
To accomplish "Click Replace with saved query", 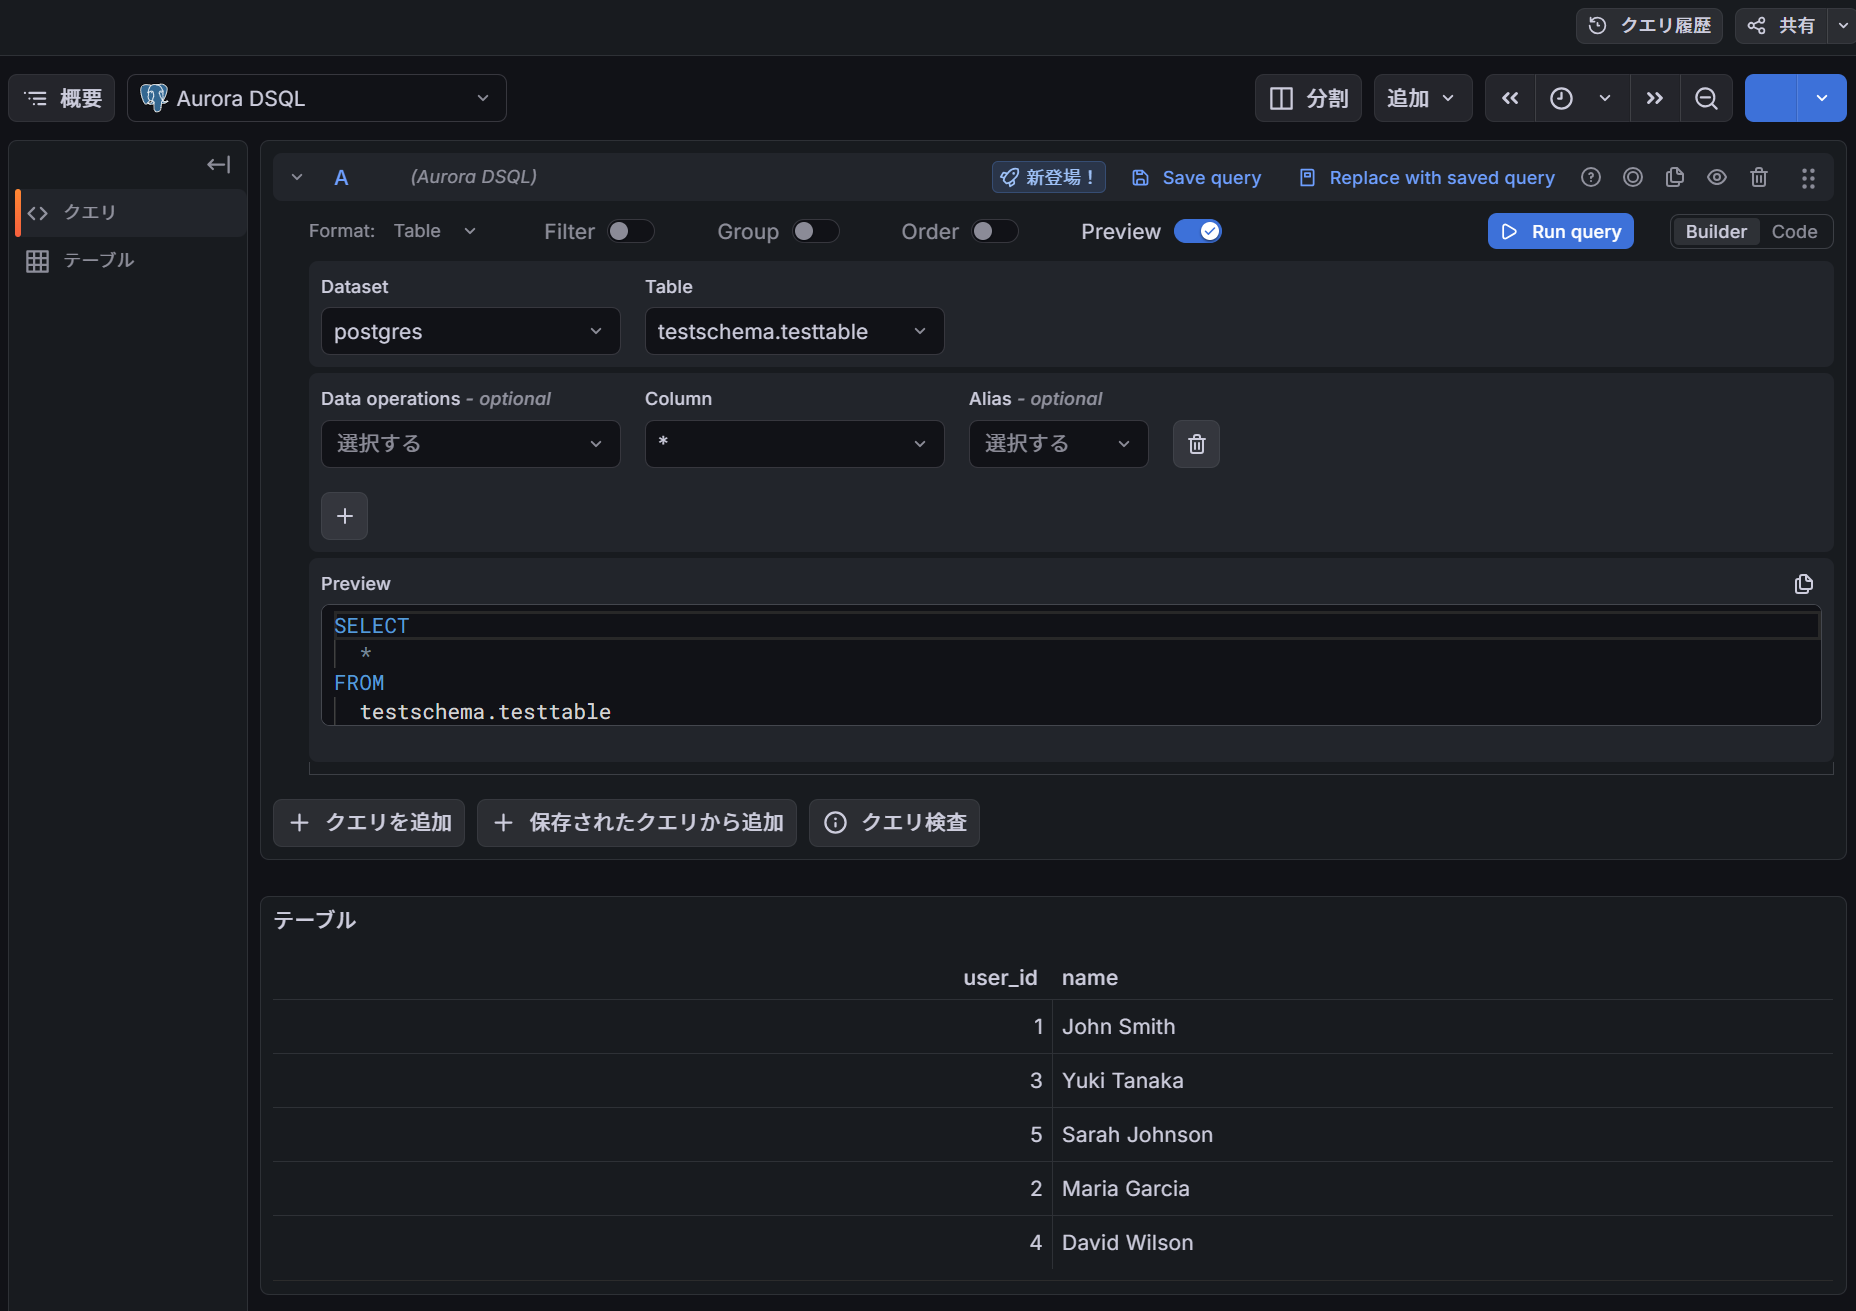I will (1426, 177).
